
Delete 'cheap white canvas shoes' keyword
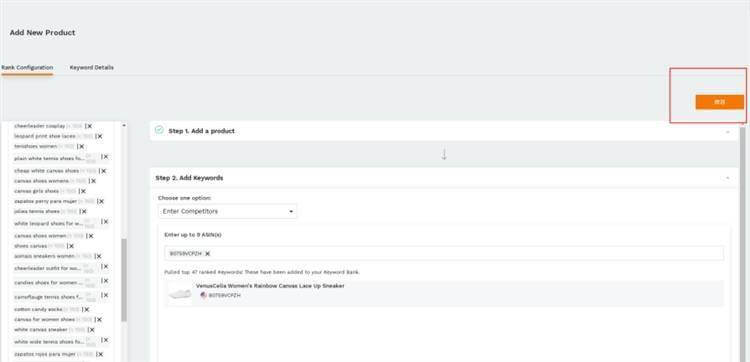[103, 171]
